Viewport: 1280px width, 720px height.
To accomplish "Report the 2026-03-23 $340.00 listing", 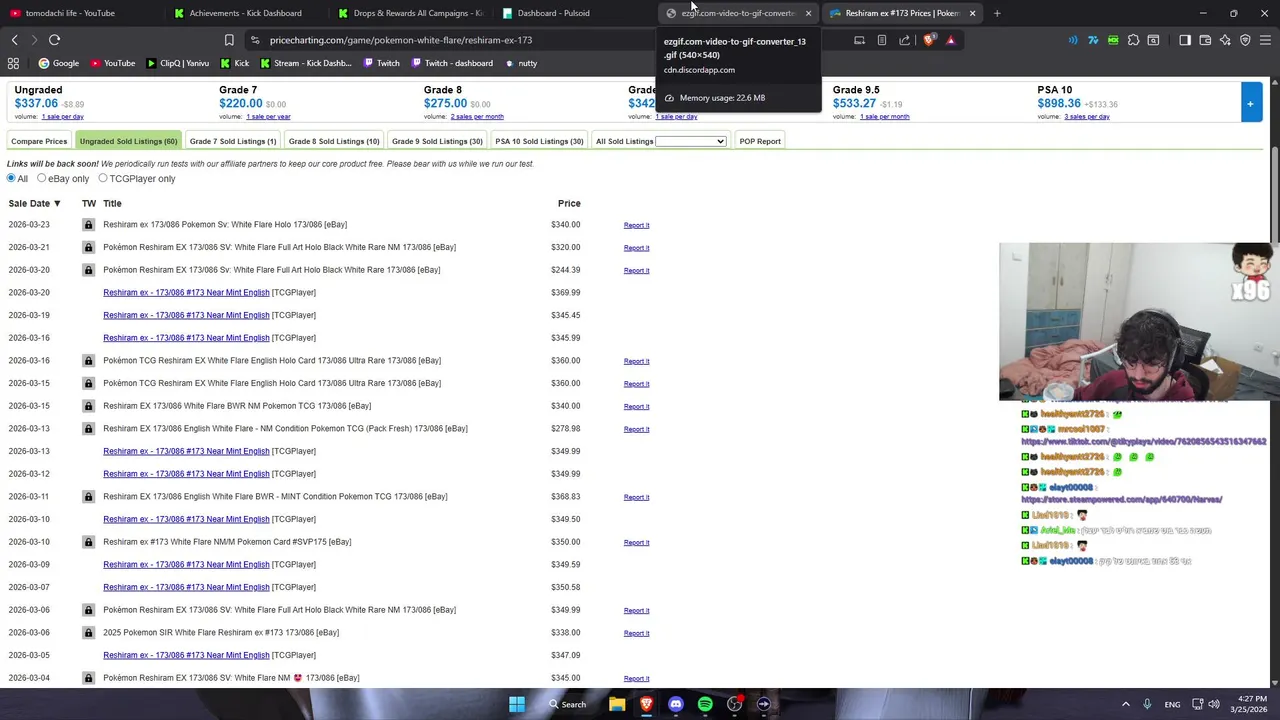I will click(636, 225).
